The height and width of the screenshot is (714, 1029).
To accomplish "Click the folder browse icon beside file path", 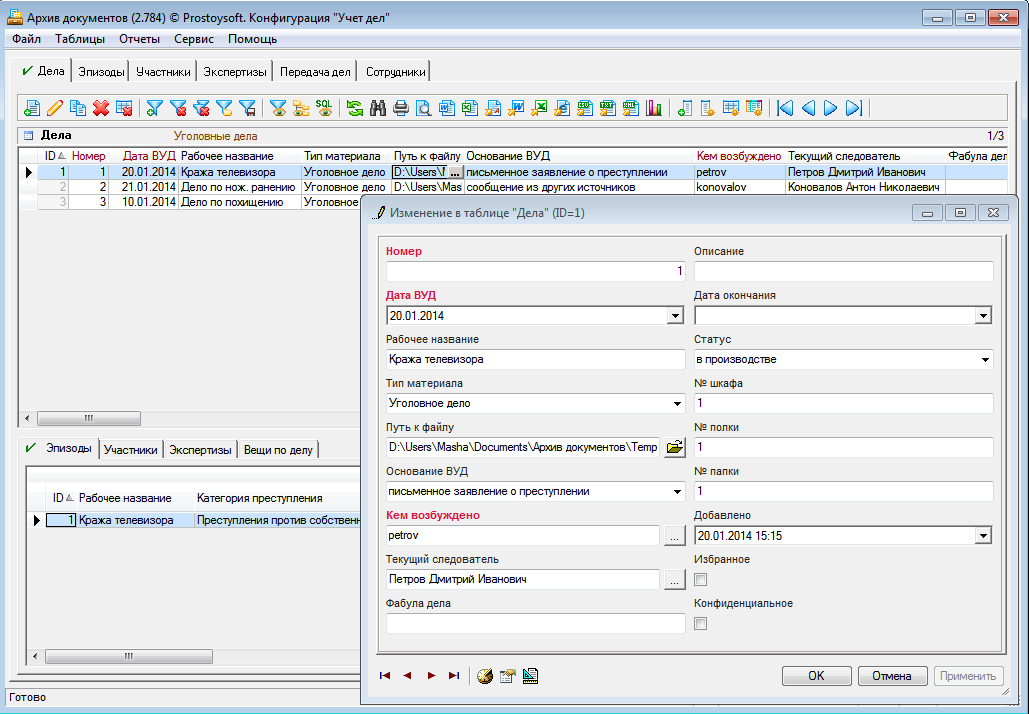I will coord(675,447).
